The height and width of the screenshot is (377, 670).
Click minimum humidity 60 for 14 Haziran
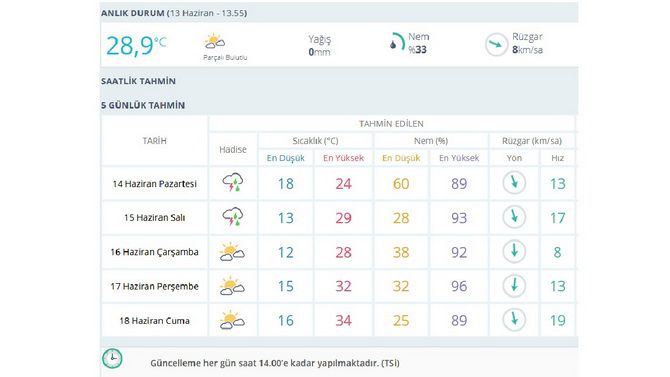[401, 184]
